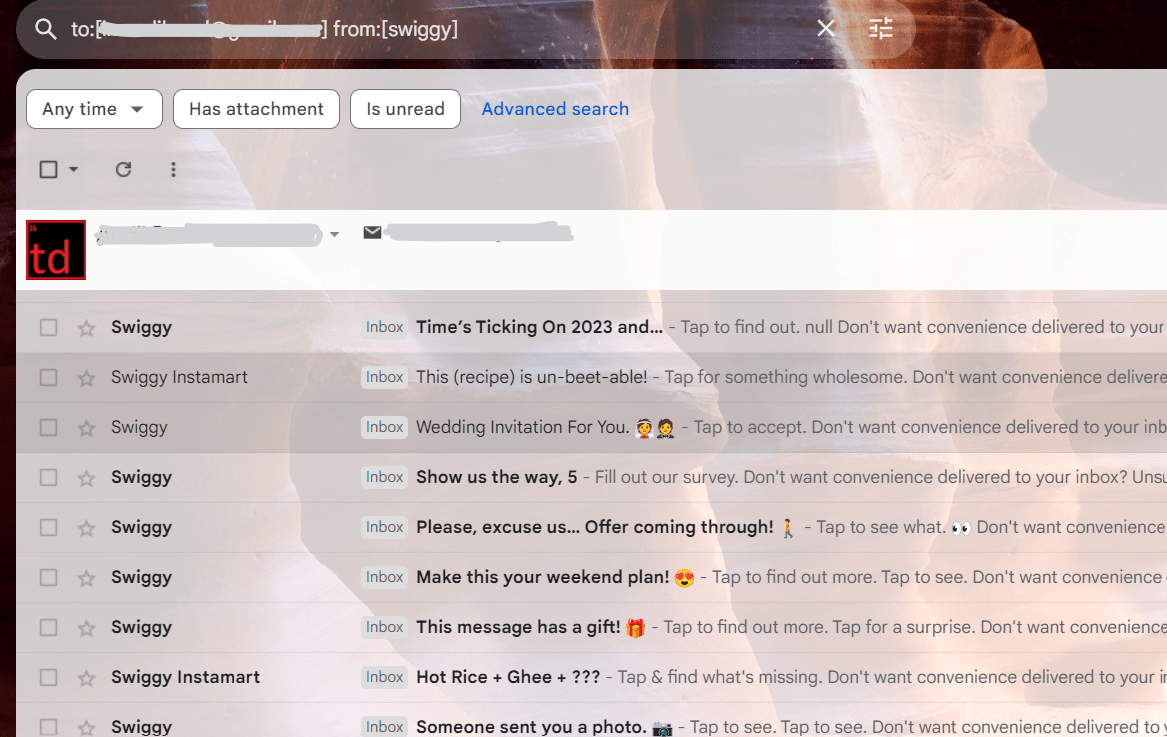Click the red td contact avatar

point(56,250)
